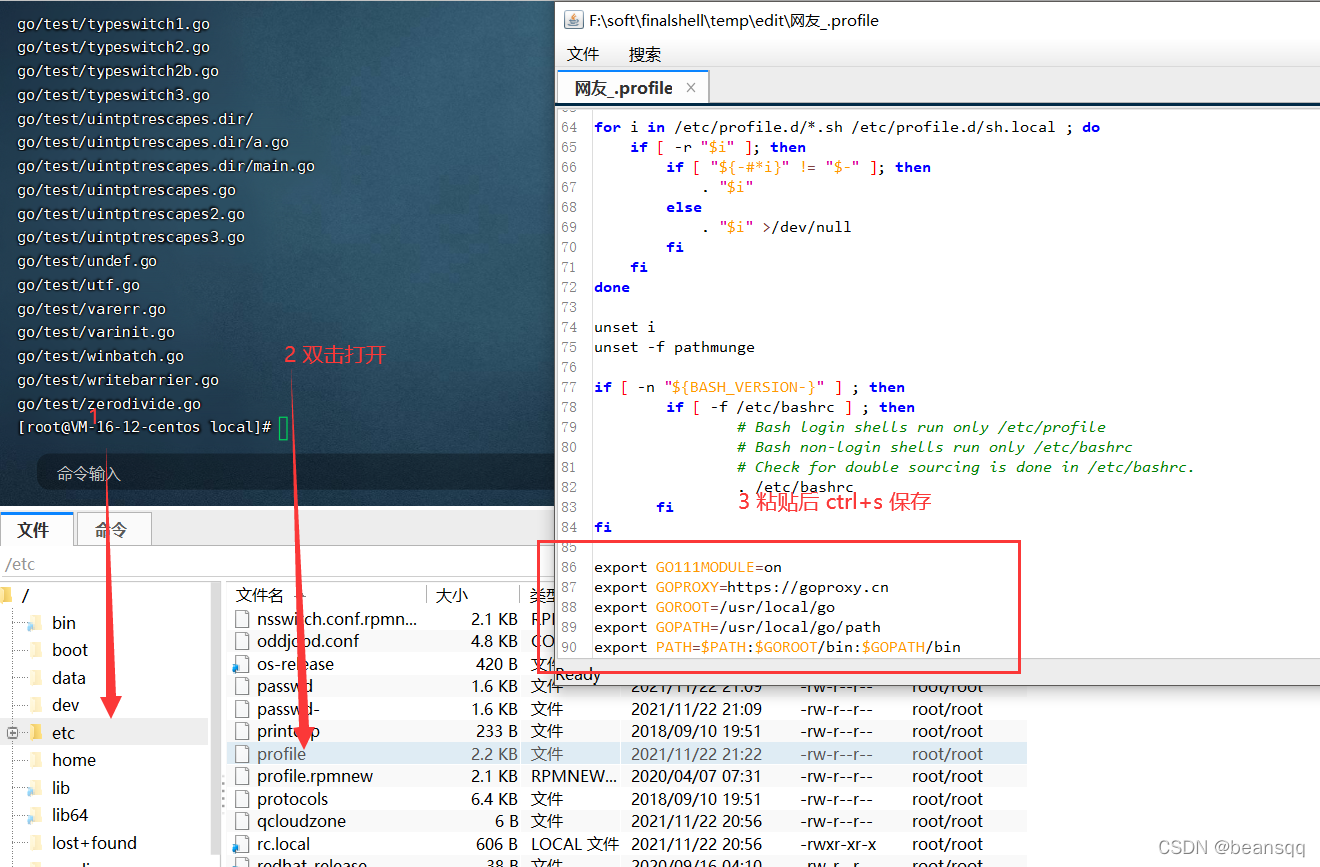Click line 89 GOPATH export line
Screen dimensions: 1320x867
(x=737, y=627)
